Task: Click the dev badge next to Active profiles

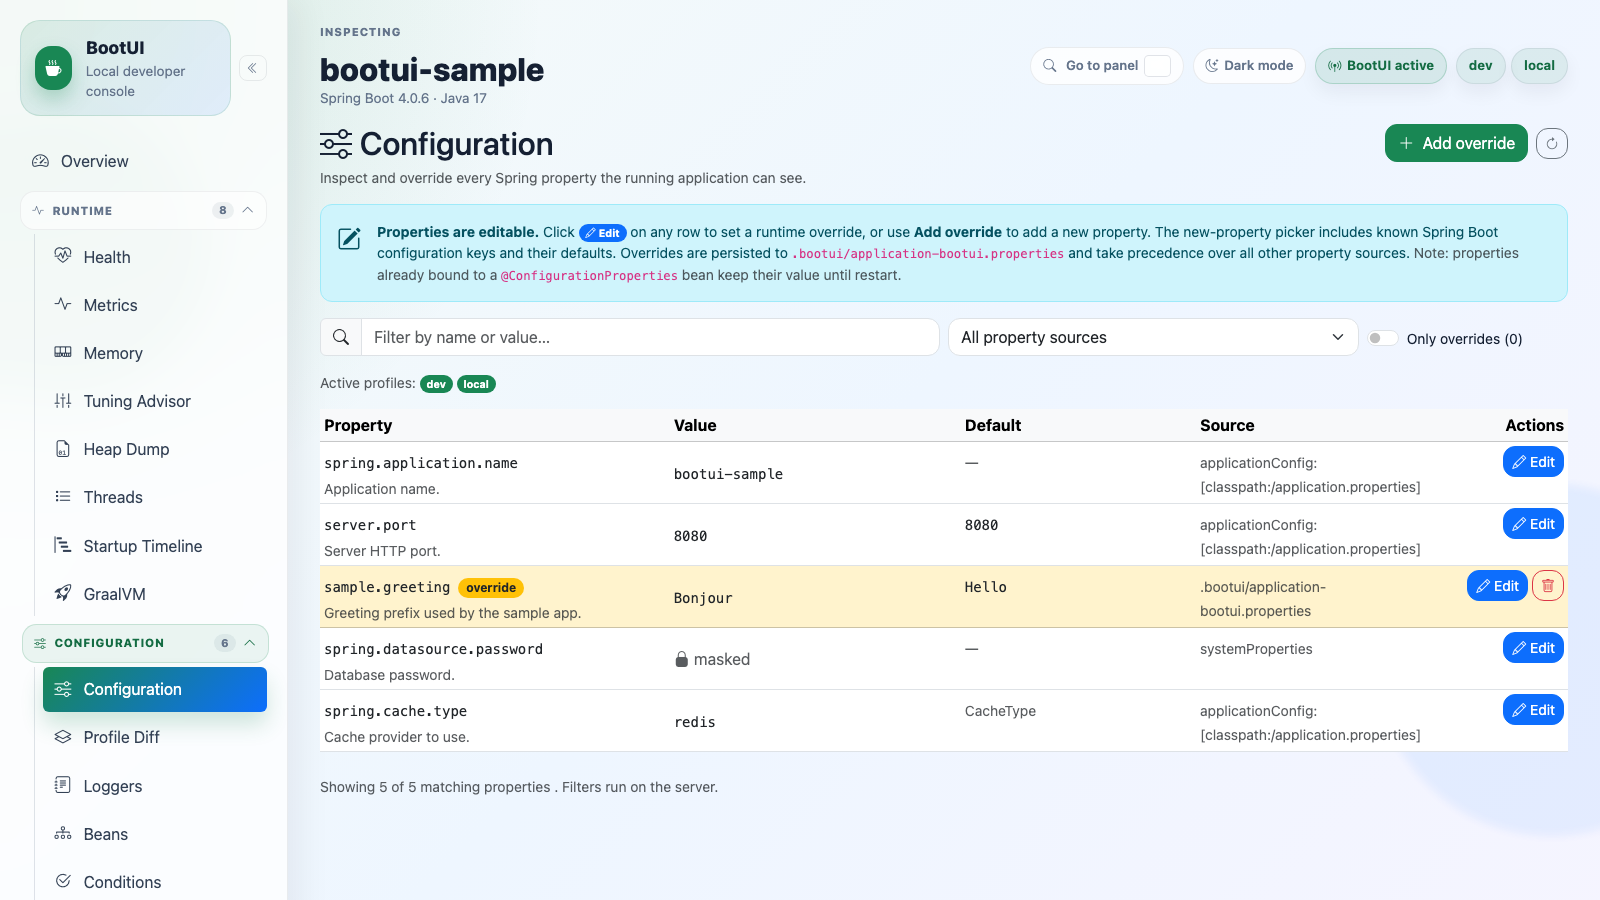Action: click(x=436, y=384)
